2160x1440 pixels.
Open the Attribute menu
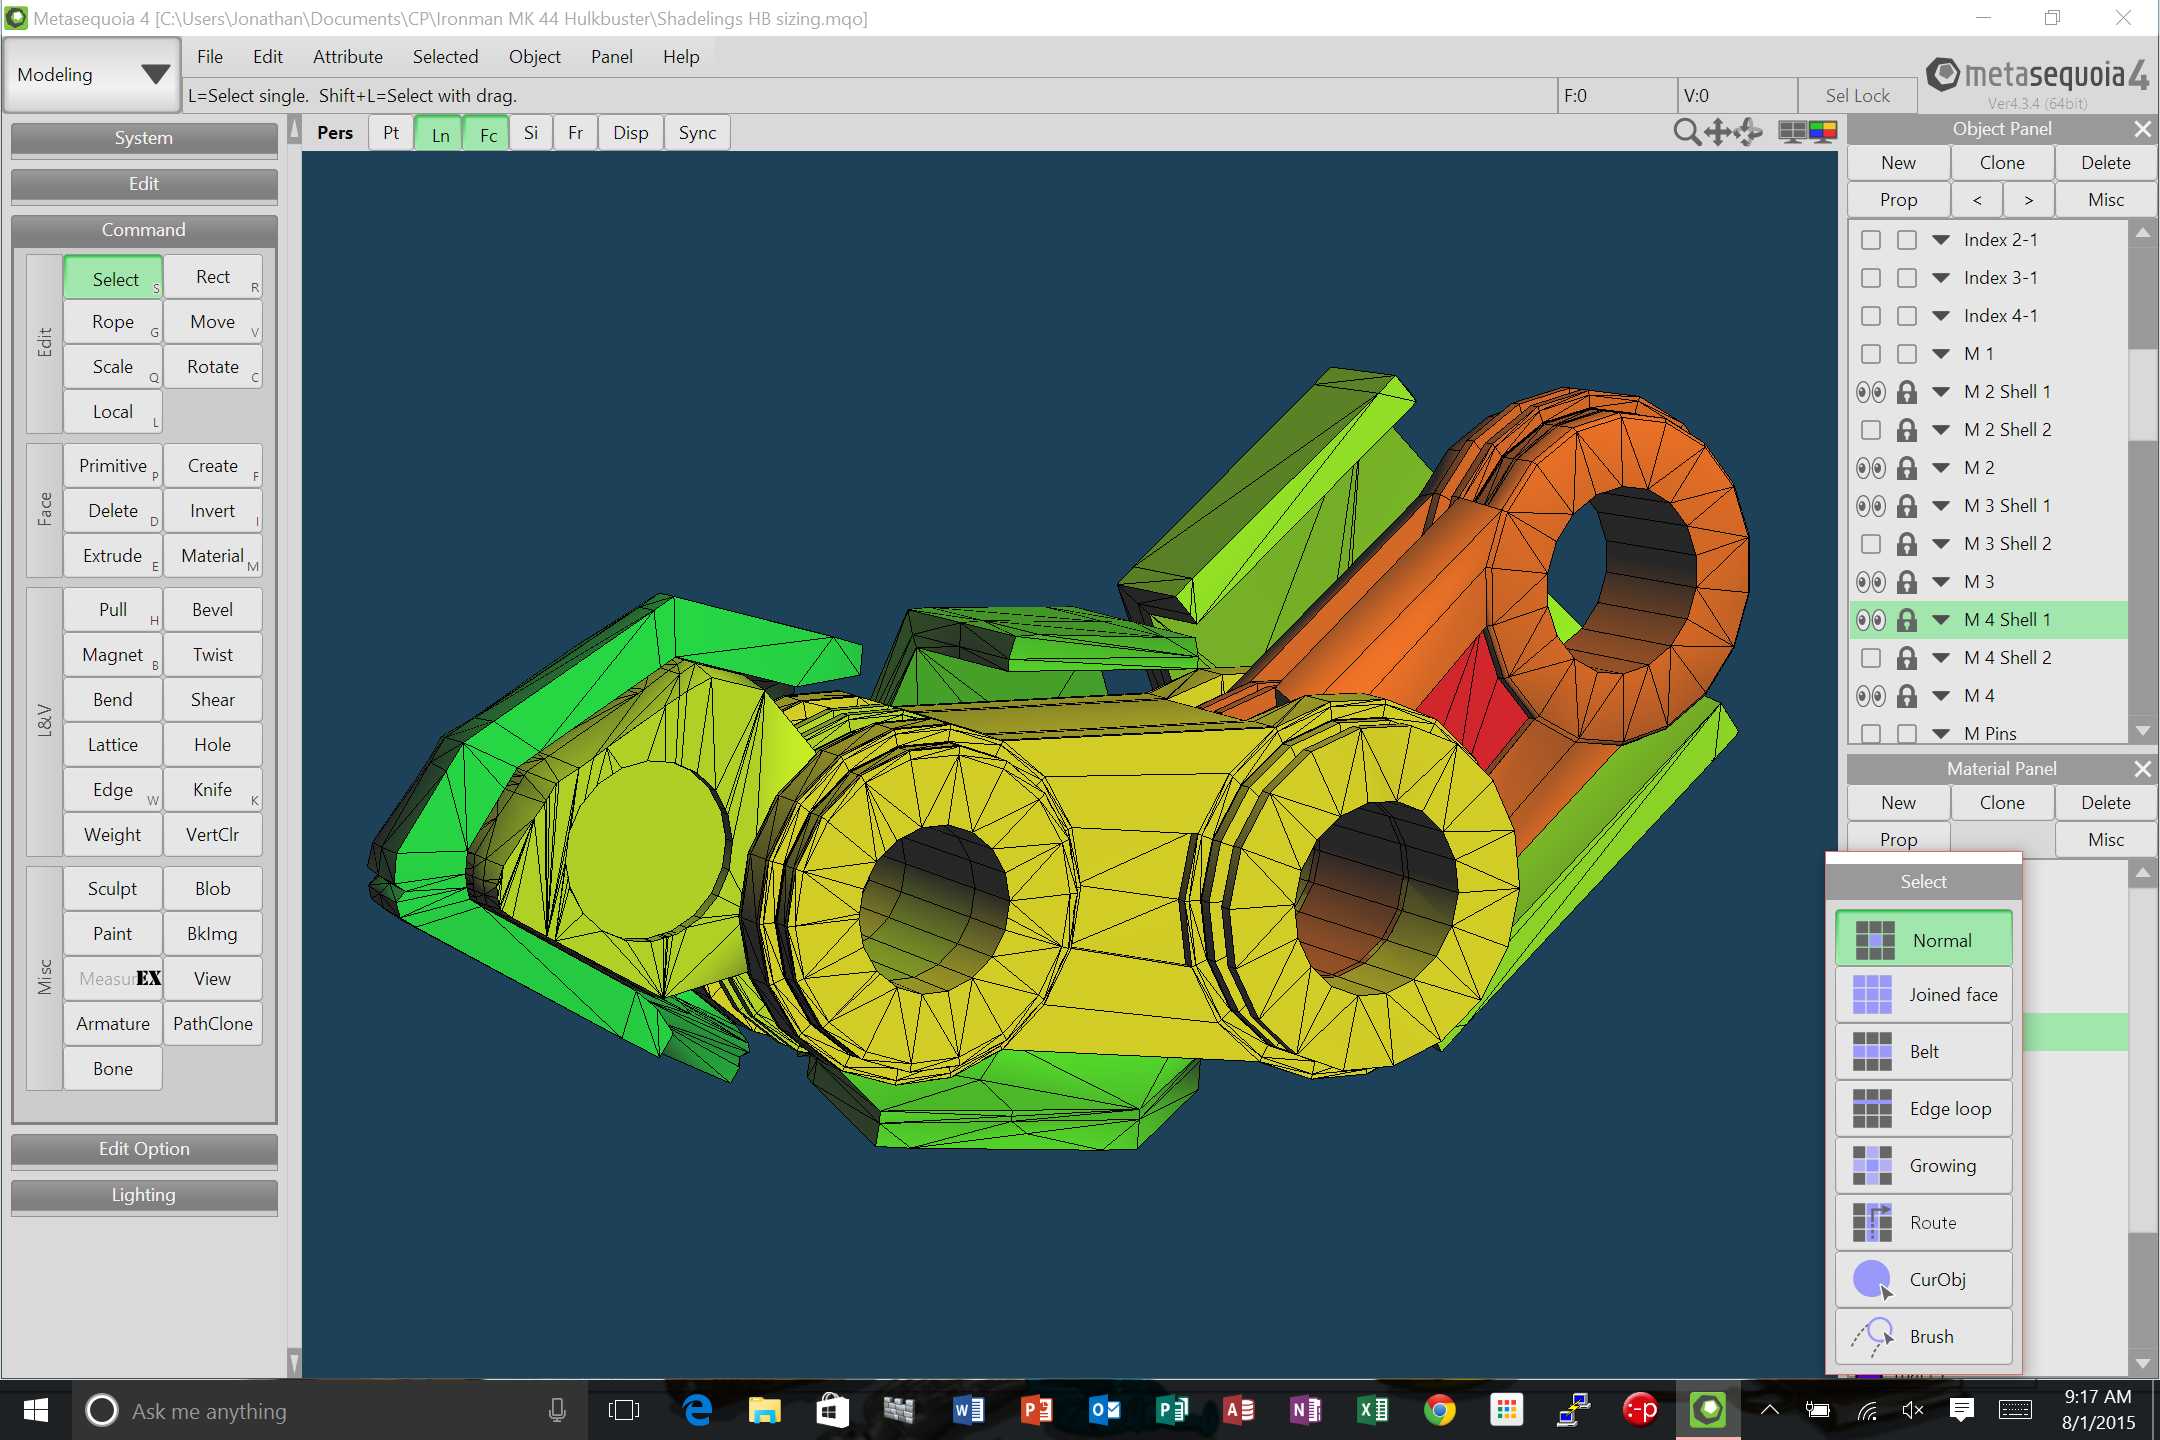pos(348,57)
